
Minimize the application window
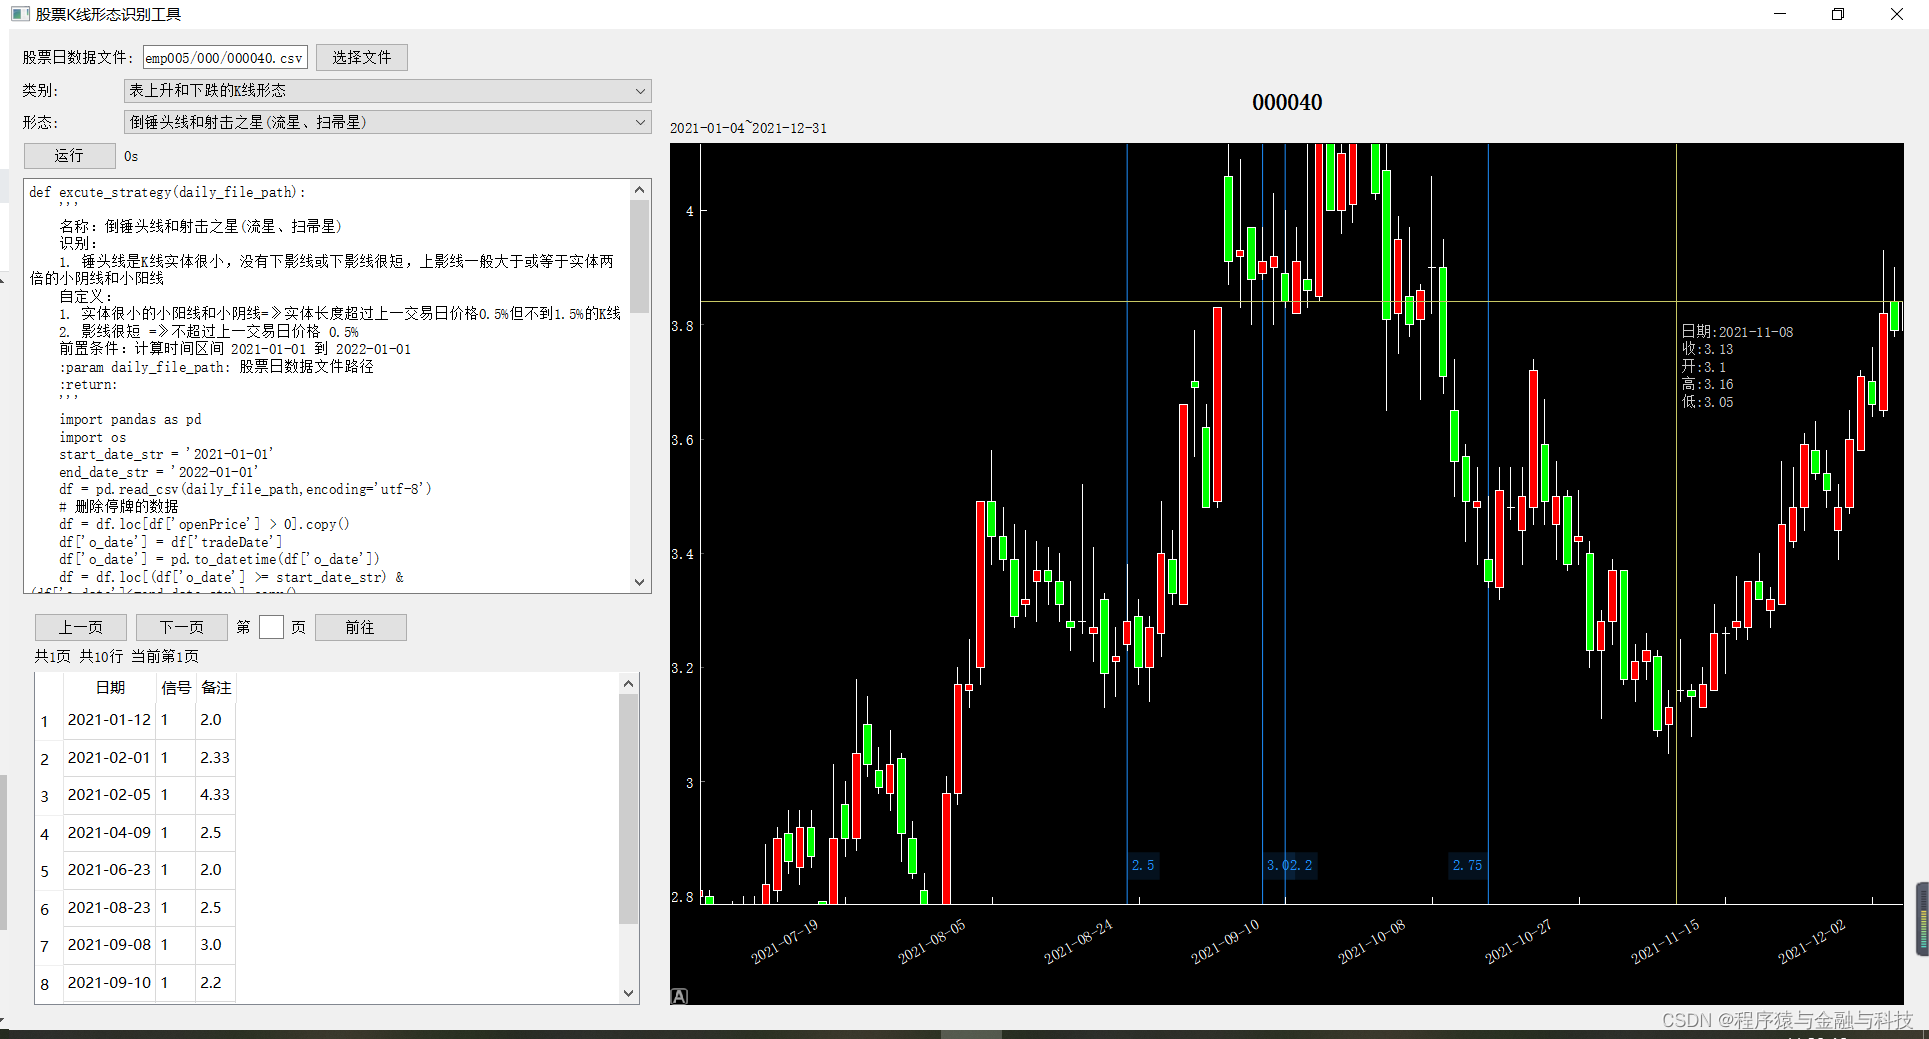pos(1780,14)
